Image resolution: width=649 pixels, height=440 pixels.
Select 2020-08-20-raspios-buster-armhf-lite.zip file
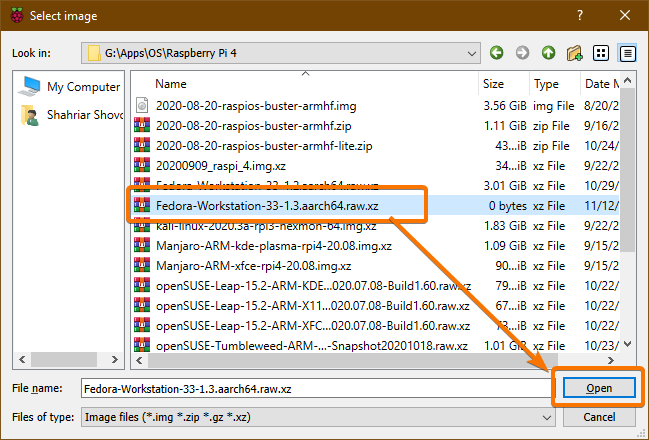tap(264, 146)
